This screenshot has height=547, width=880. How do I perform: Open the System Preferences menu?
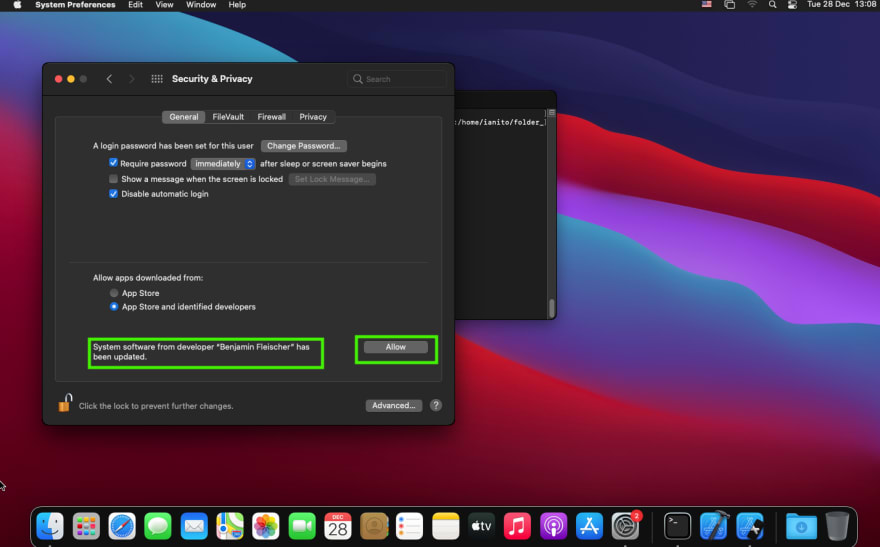(x=75, y=4)
